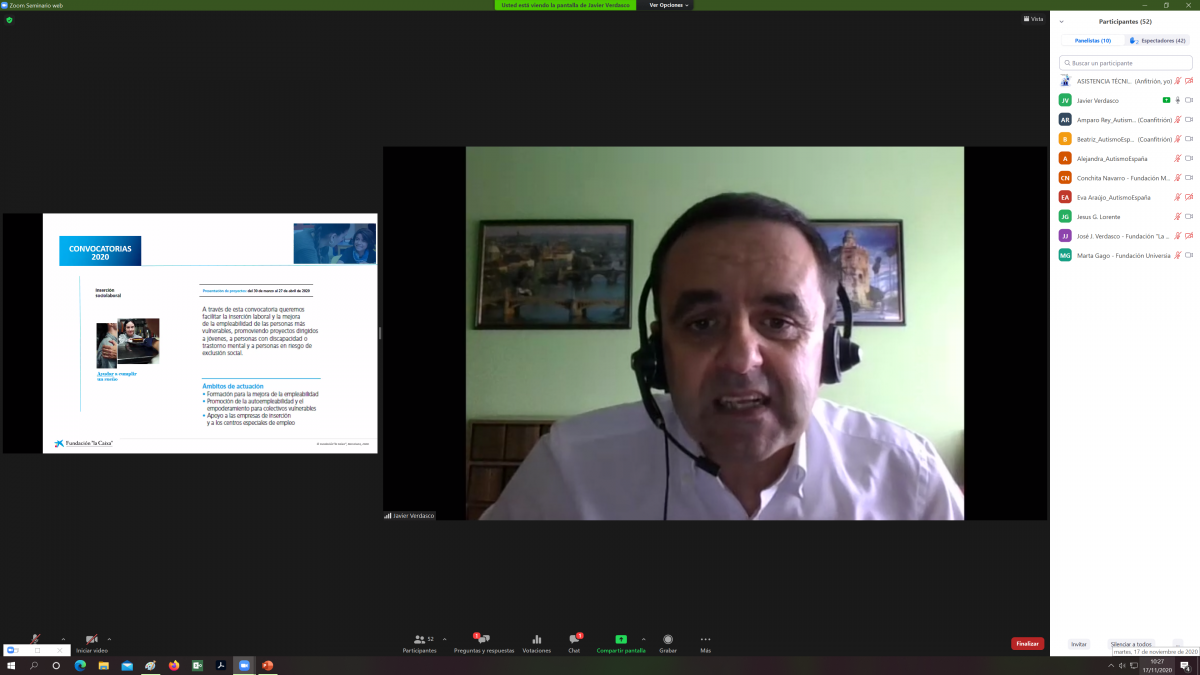
Task: Toggle the microphone mute button
Action: [x=35, y=640]
